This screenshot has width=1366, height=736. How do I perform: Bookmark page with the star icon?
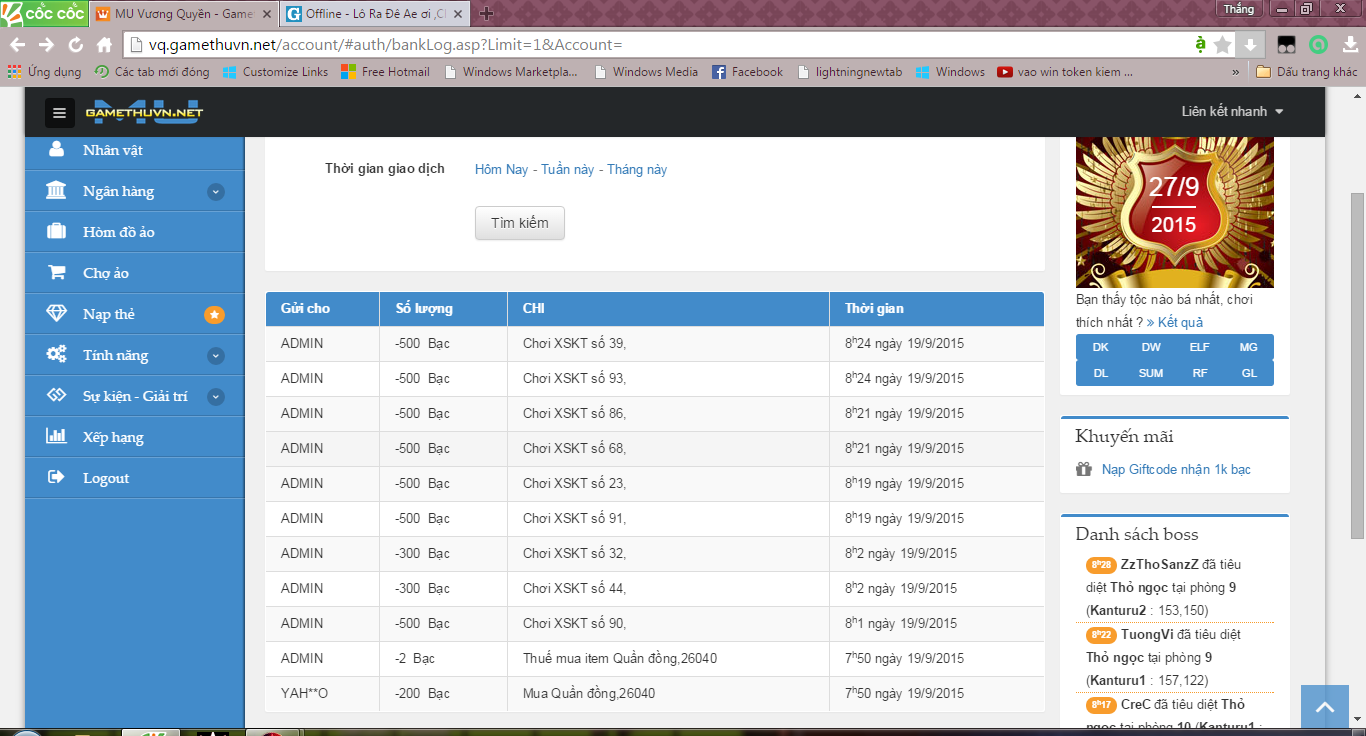[x=1222, y=45]
